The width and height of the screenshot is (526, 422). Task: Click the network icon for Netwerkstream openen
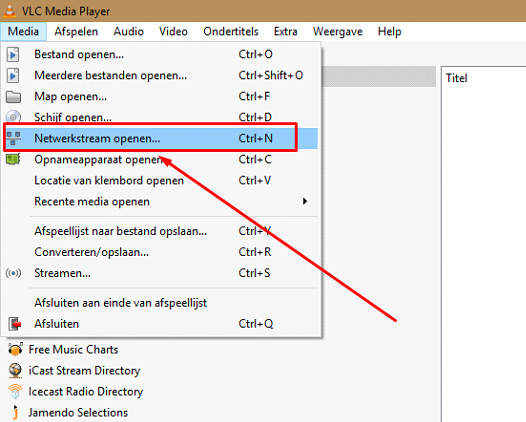coord(13,138)
